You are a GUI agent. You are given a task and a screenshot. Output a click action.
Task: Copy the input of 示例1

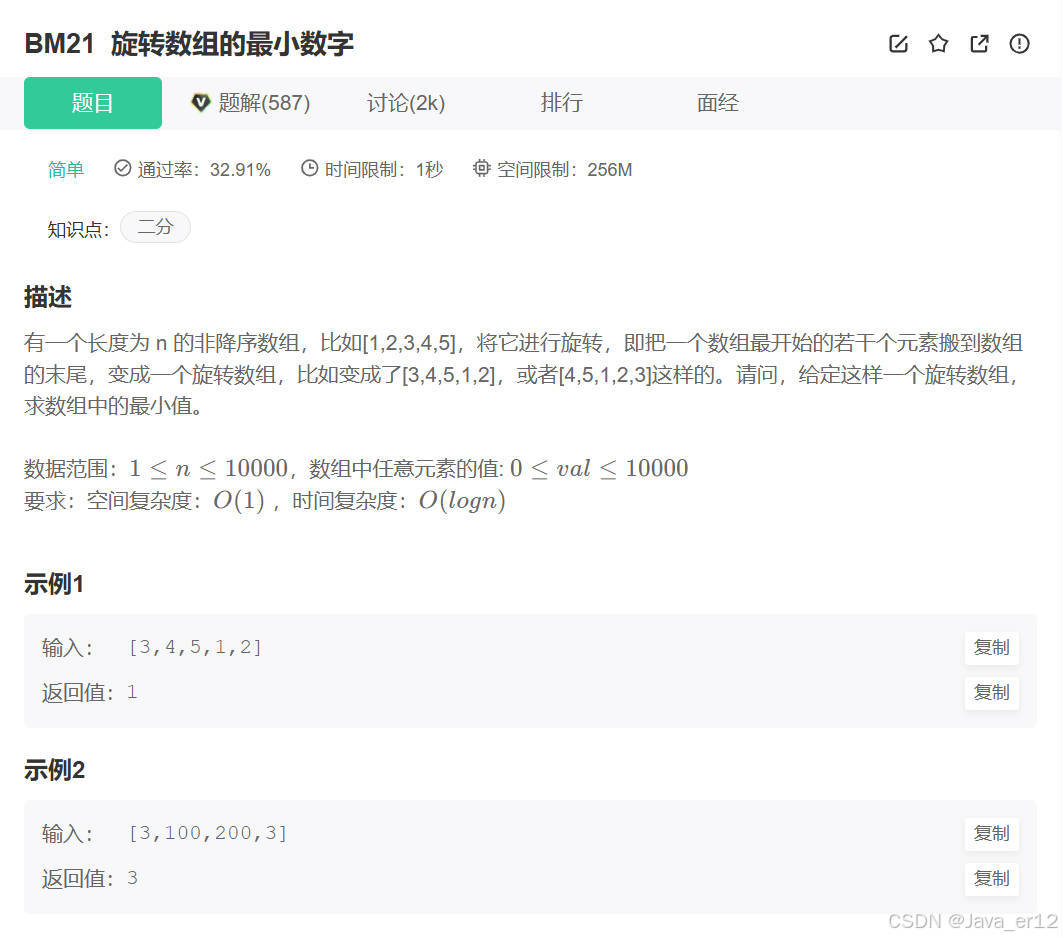[x=991, y=647]
